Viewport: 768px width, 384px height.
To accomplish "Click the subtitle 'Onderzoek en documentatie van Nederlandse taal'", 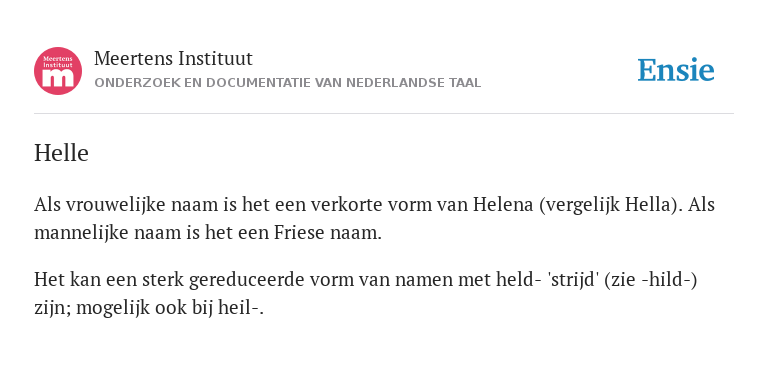I will point(288,83).
